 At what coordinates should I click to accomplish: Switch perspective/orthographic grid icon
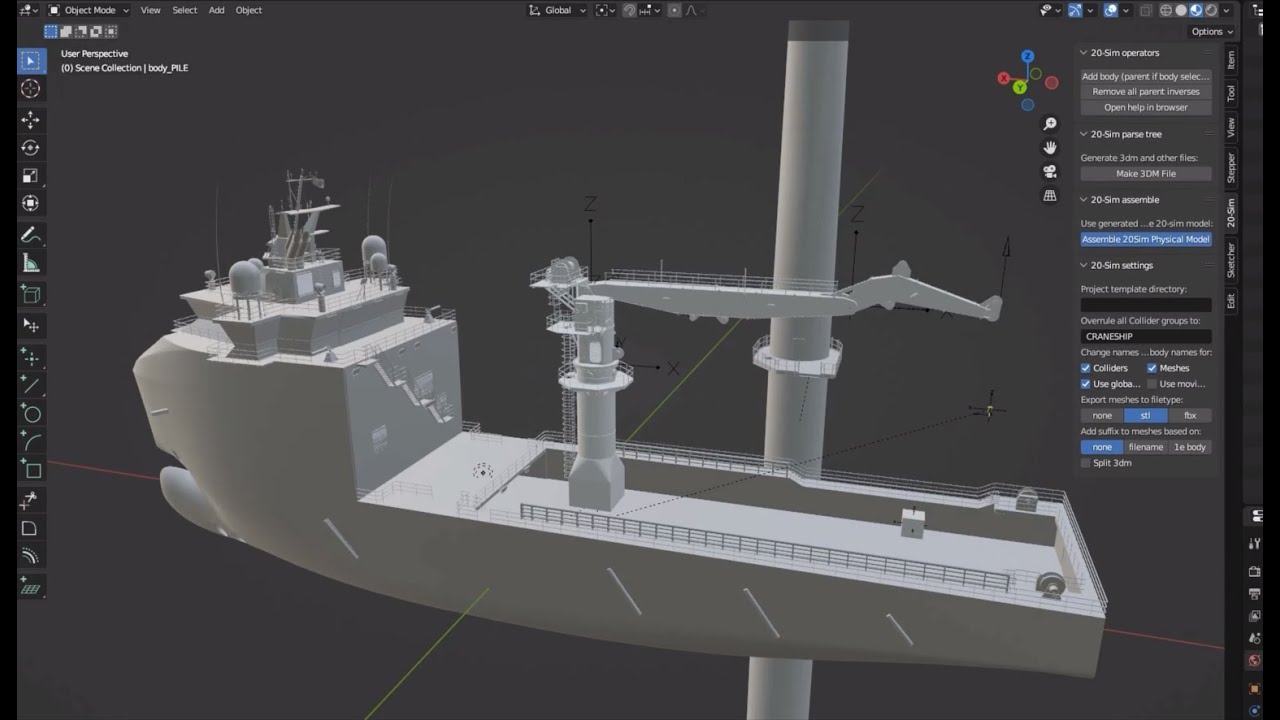(1050, 195)
